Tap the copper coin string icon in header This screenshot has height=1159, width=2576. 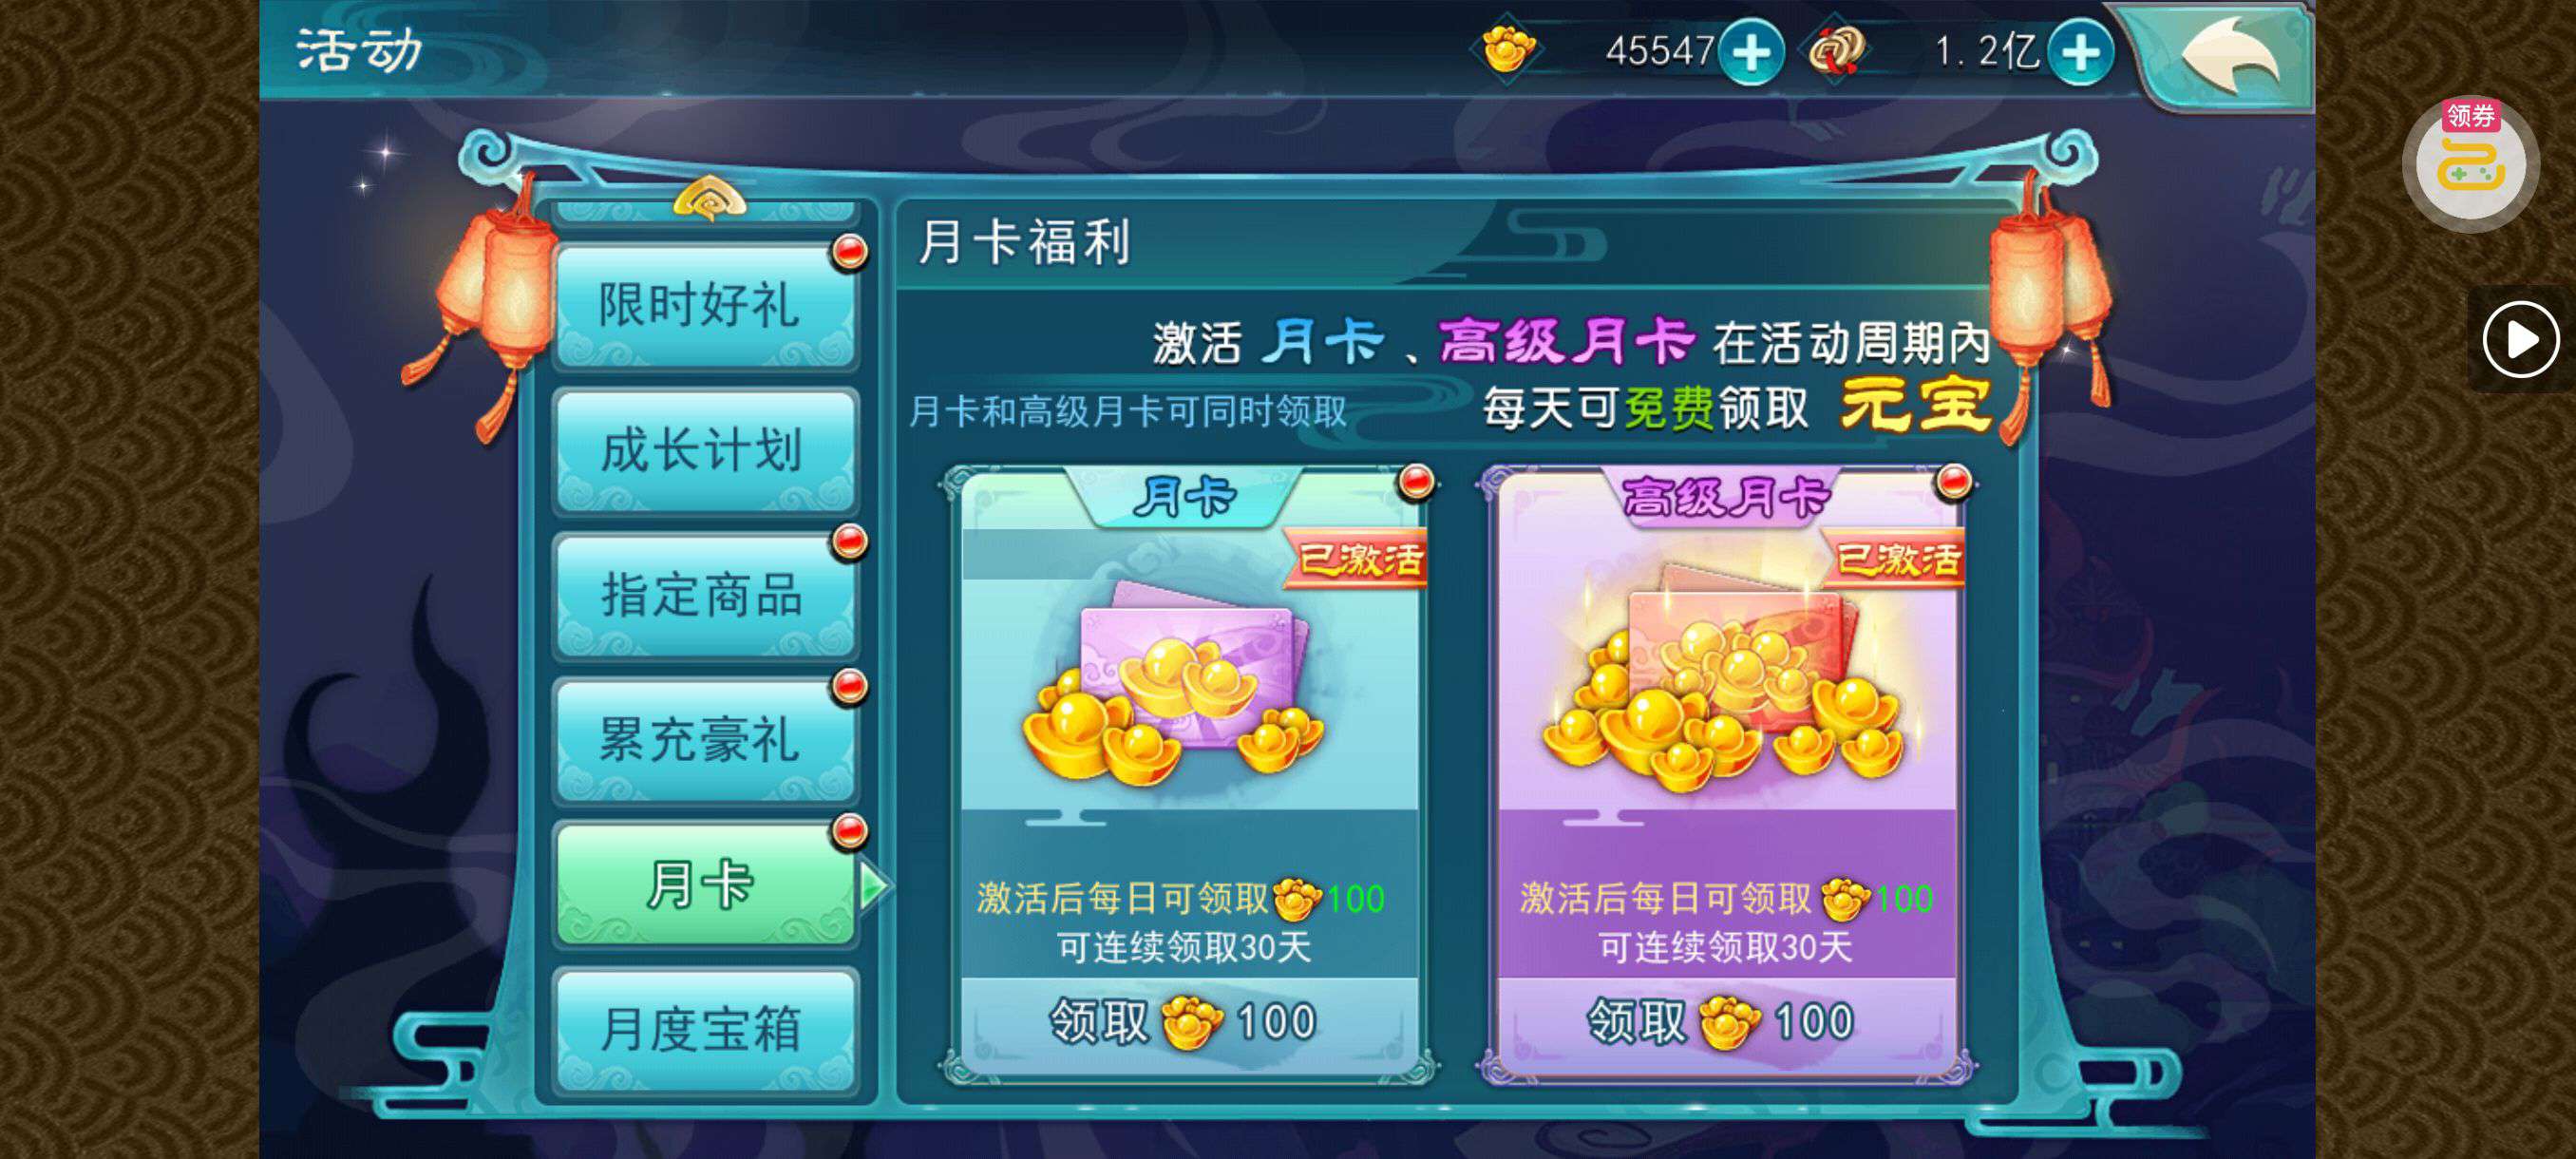point(1836,49)
